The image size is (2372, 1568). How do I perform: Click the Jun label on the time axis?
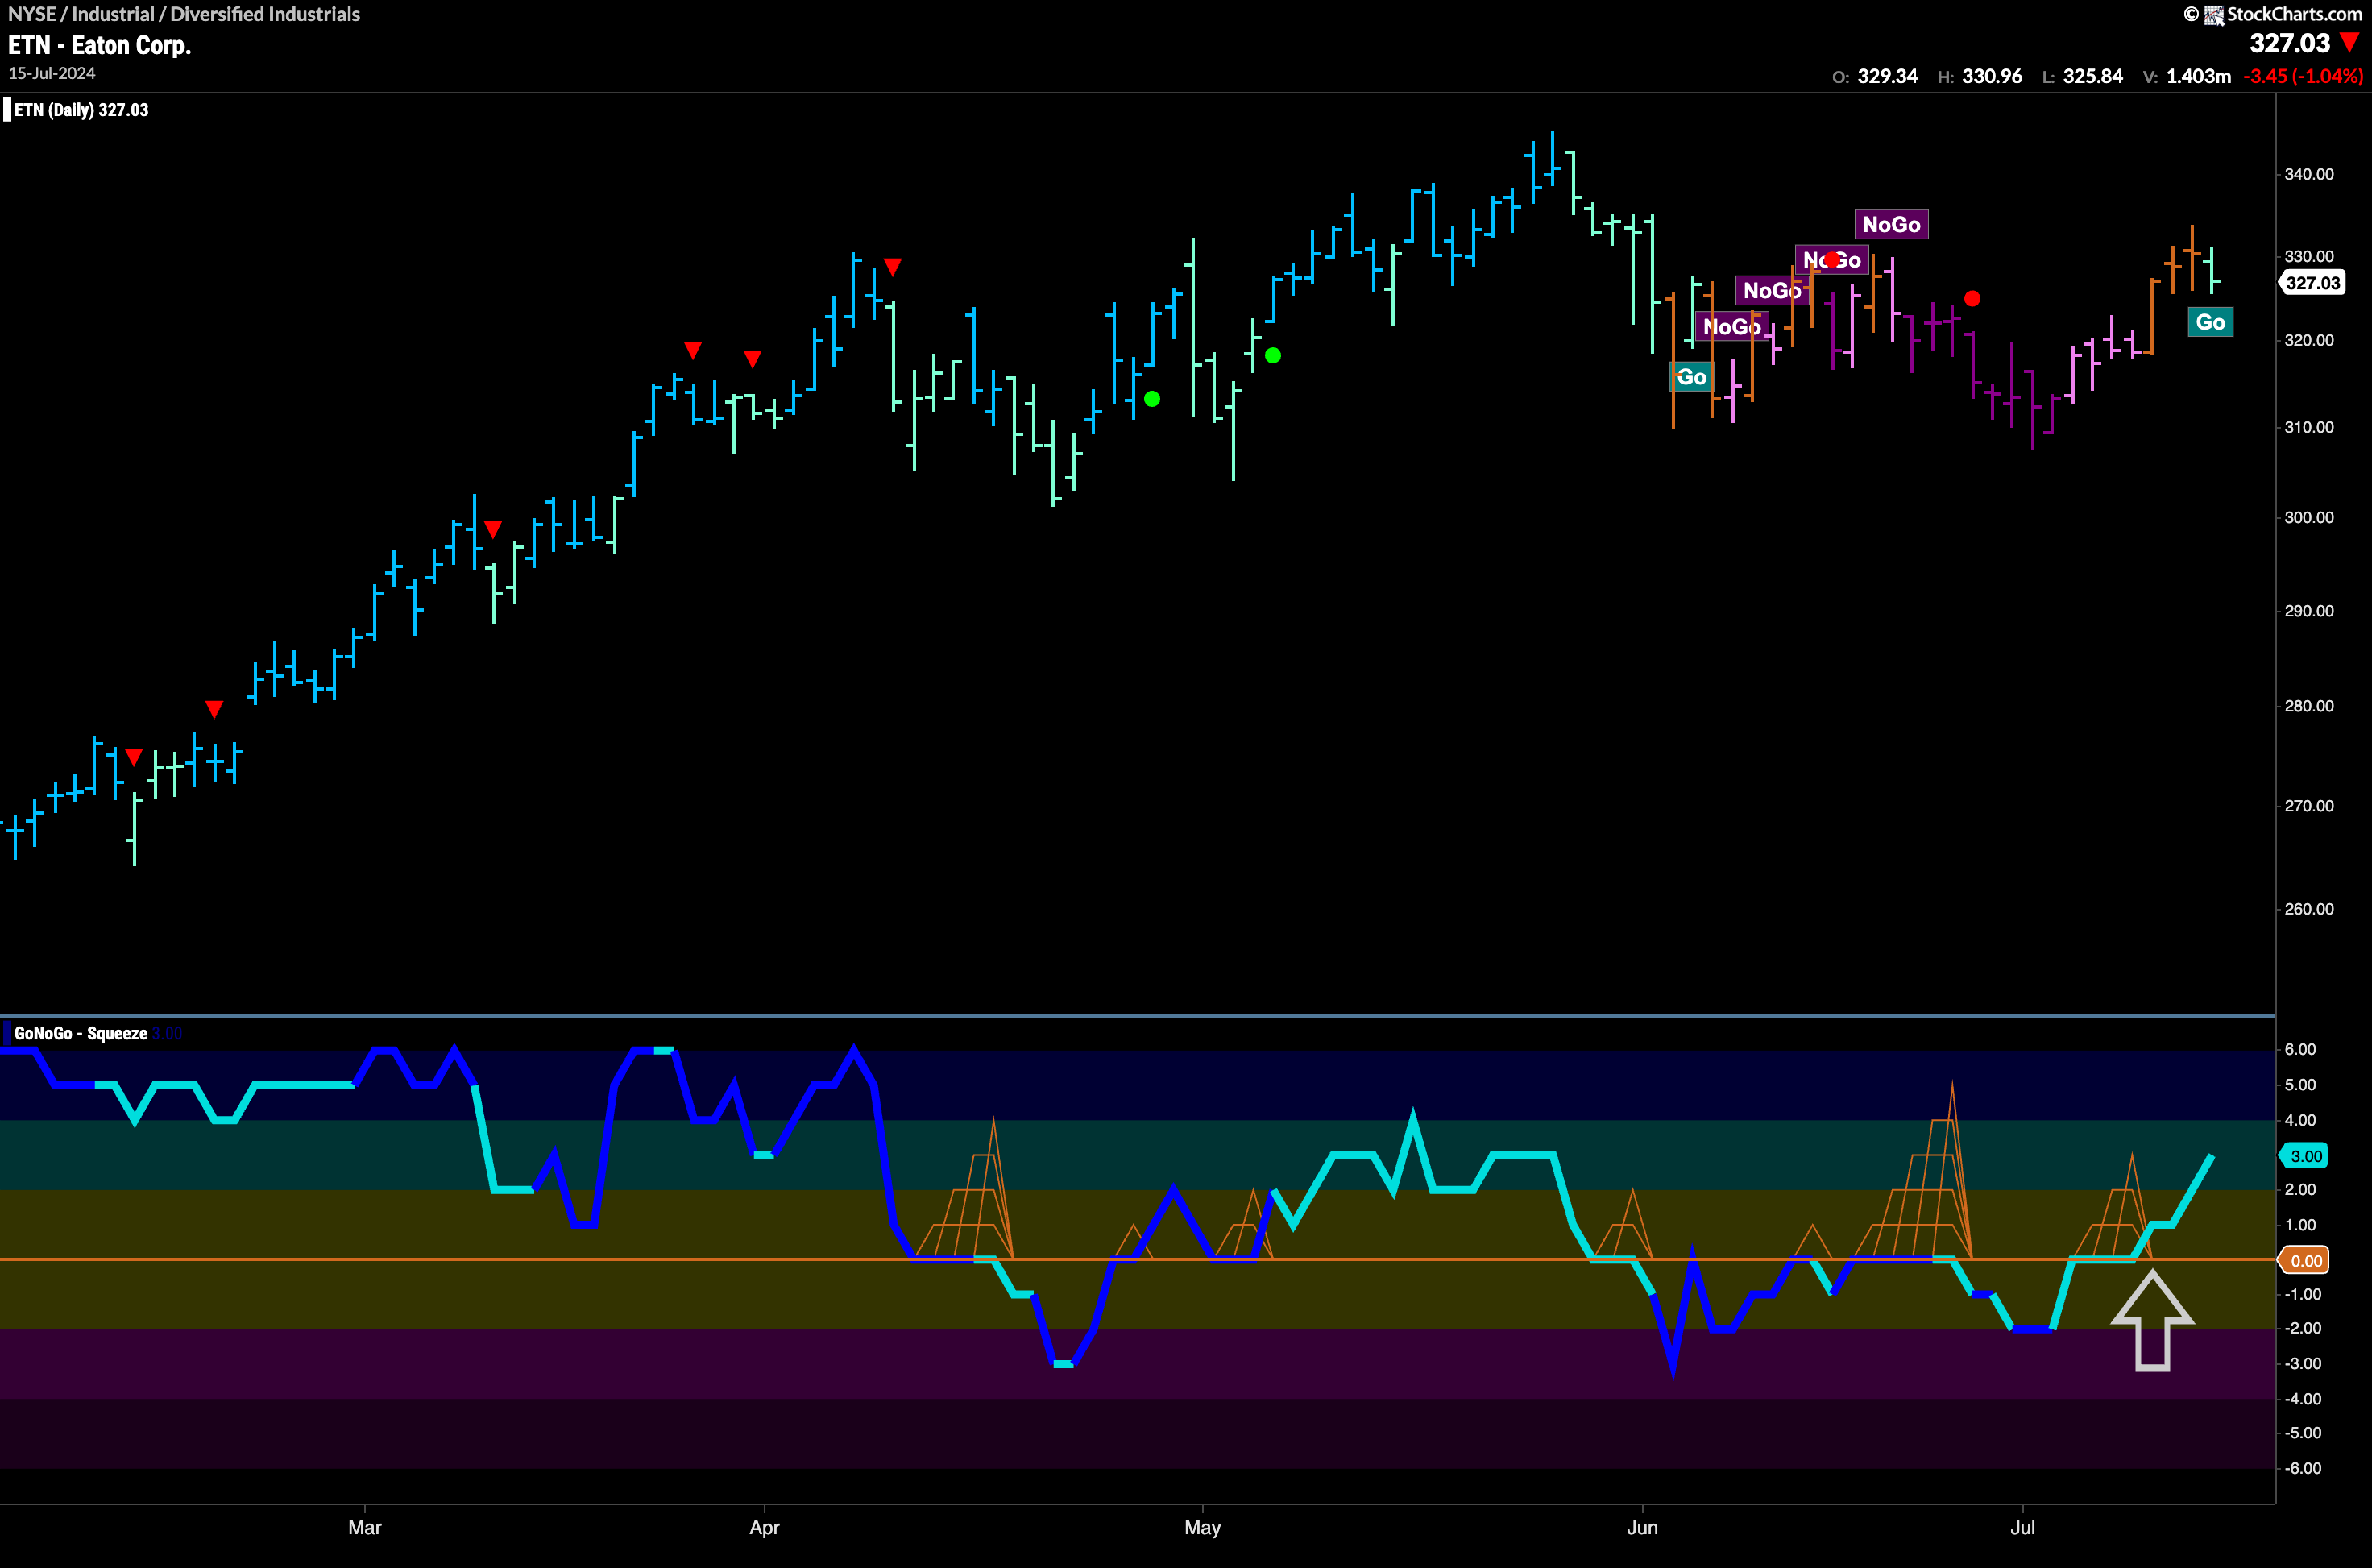(x=1642, y=1527)
